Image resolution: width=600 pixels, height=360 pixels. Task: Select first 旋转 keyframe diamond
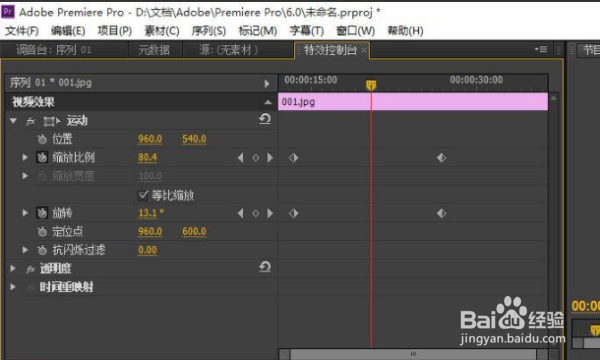293,213
